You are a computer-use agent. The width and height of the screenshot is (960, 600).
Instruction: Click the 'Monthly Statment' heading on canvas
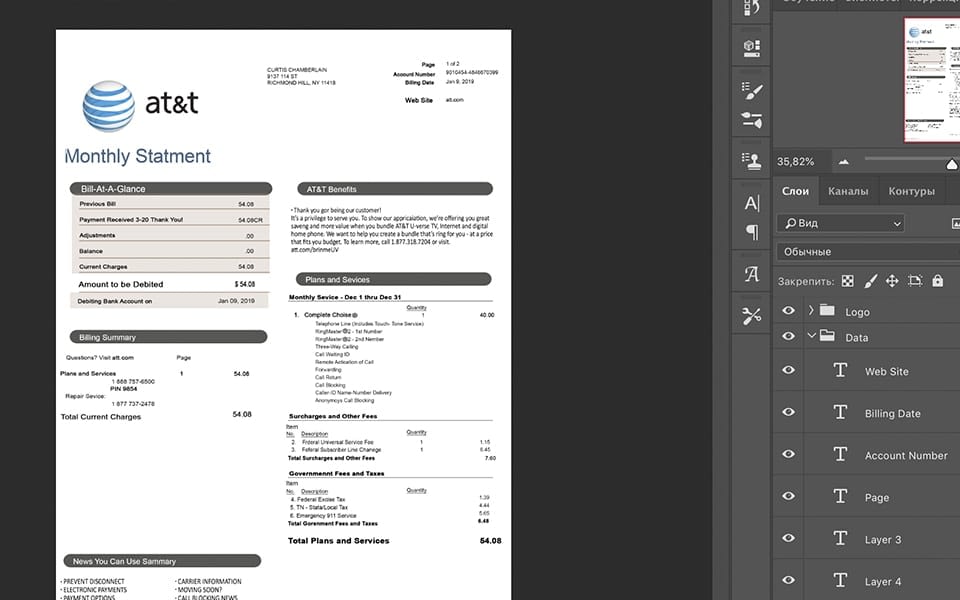pos(138,156)
